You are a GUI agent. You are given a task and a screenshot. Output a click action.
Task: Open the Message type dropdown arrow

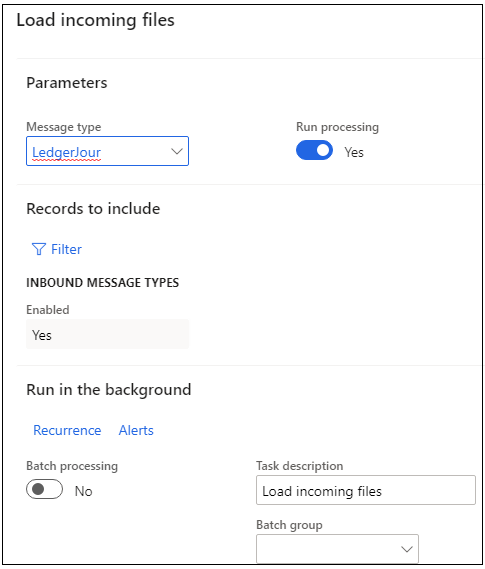pos(177,151)
